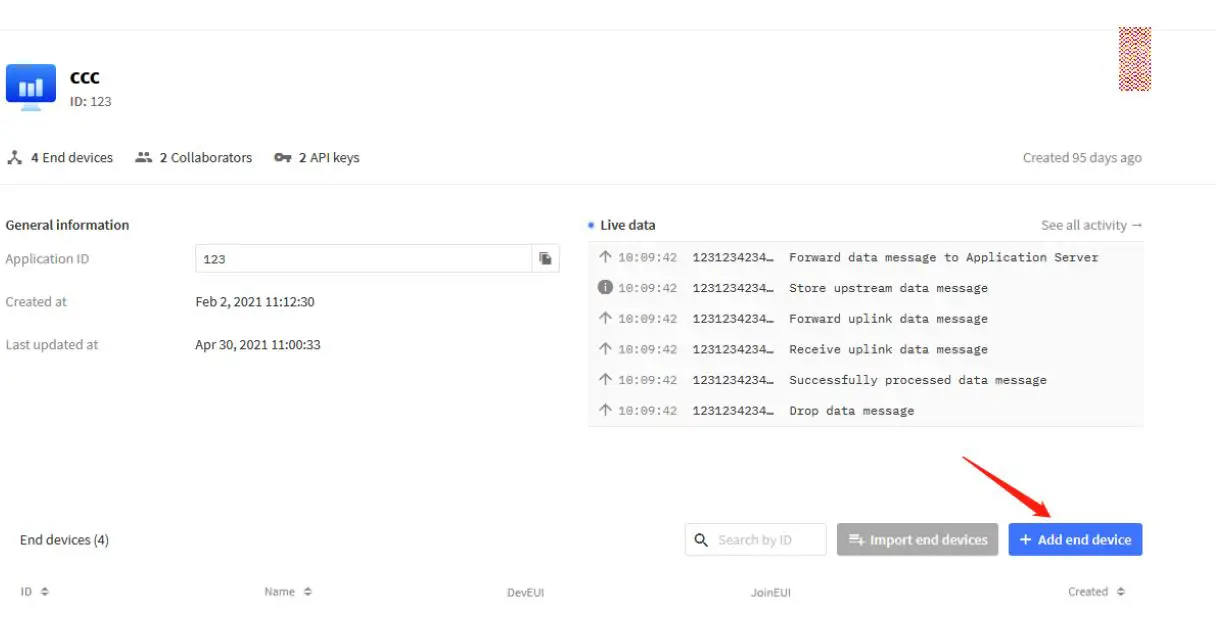Sort end devices by Created date
Image resolution: width=1216 pixels, height=629 pixels.
click(1121, 592)
